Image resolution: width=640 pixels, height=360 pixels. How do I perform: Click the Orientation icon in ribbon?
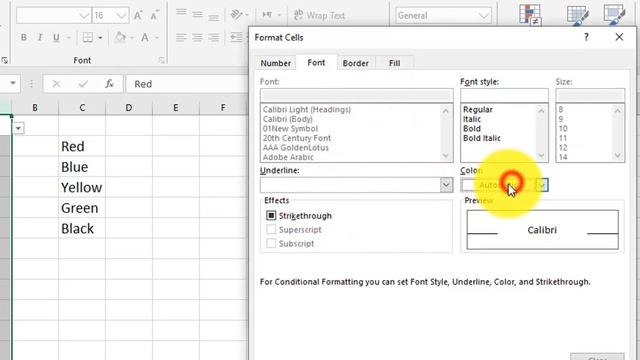(x=236, y=15)
